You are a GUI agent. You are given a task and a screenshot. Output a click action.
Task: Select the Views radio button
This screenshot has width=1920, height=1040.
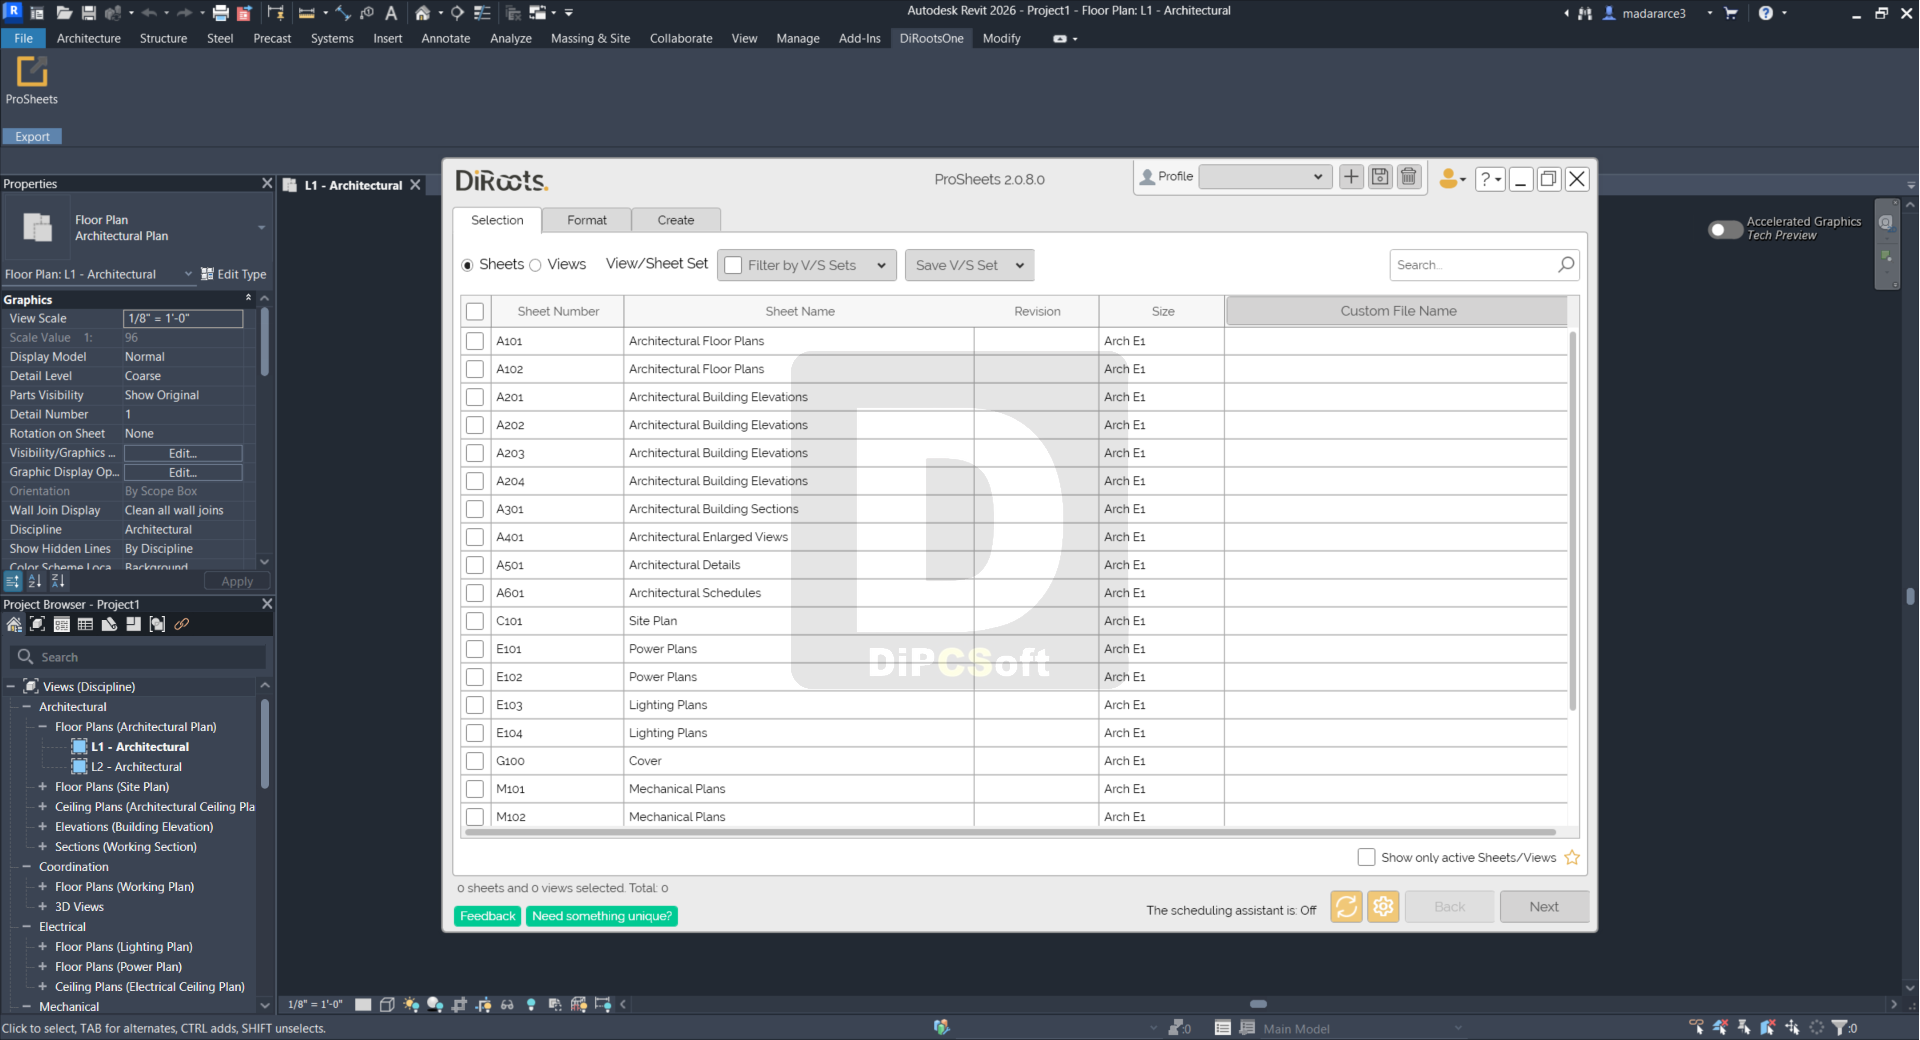(535, 265)
